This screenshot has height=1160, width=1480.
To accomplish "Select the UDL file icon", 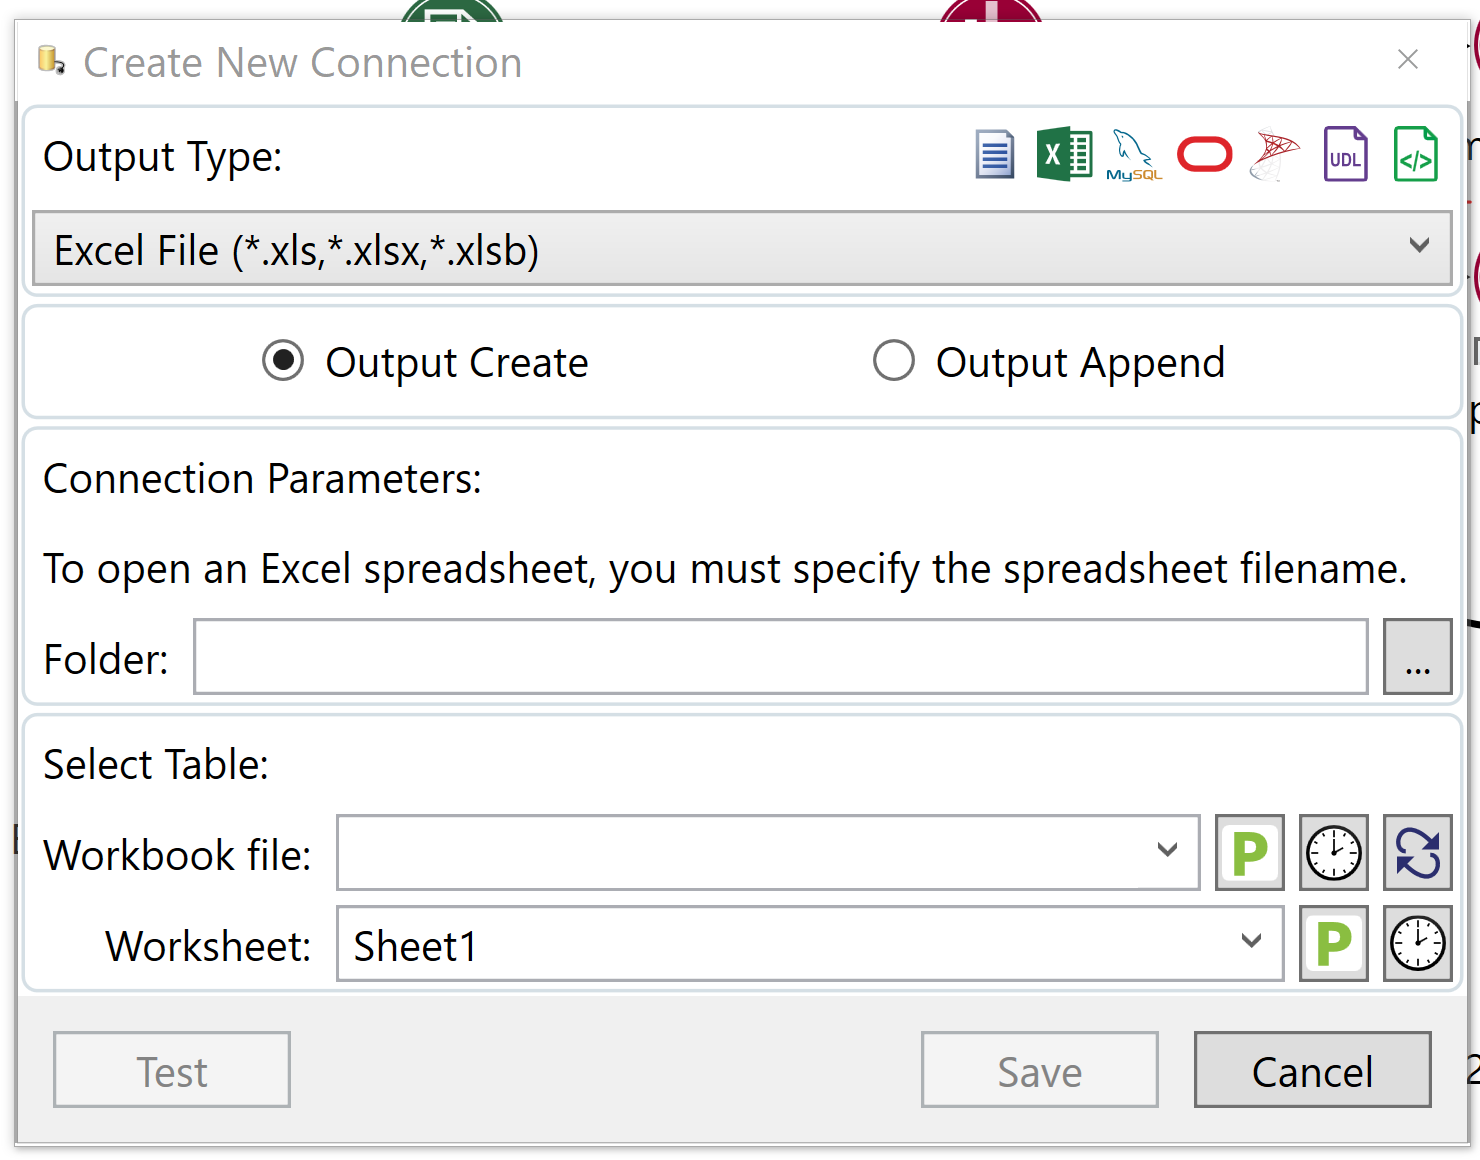I will tap(1345, 155).
